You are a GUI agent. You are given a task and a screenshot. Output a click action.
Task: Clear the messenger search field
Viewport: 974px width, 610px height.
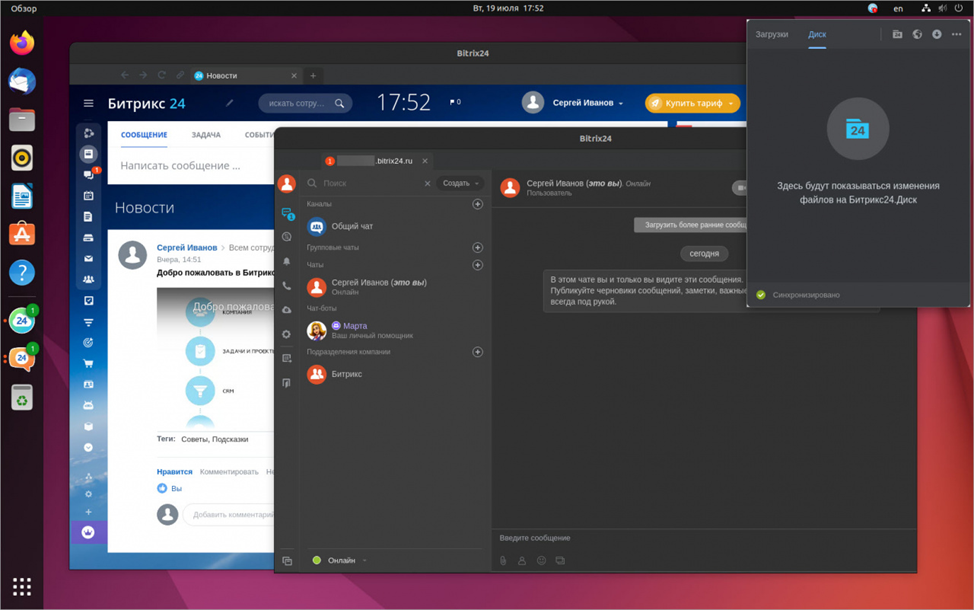pos(427,183)
